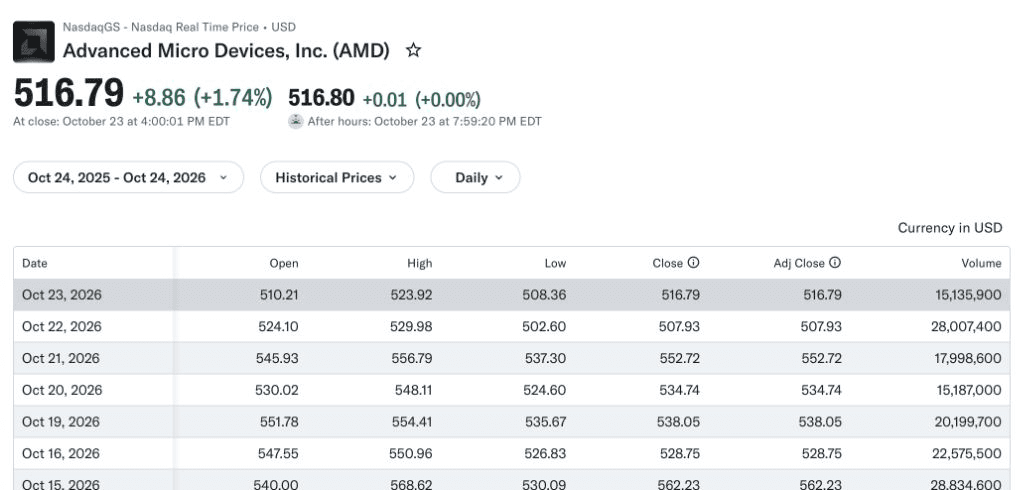Click the Close column header text
1020x490 pixels.
click(667, 264)
